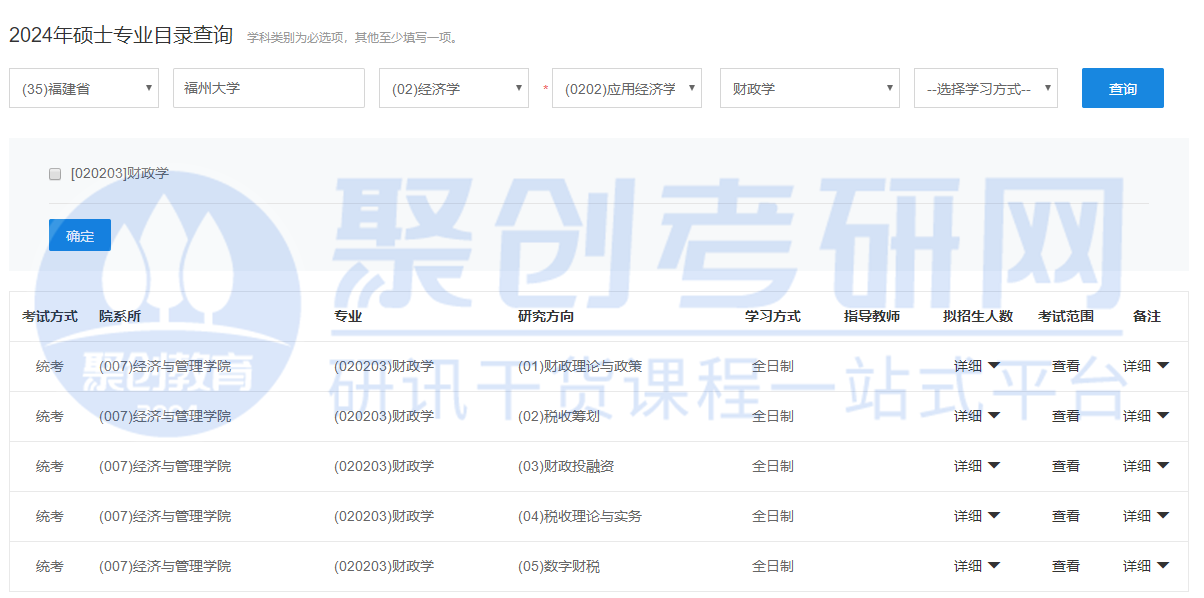This screenshot has height=598, width=1204.
Task: Click 统考 in the 税收理论与实务 row
Action: pyautogui.click(x=50, y=516)
